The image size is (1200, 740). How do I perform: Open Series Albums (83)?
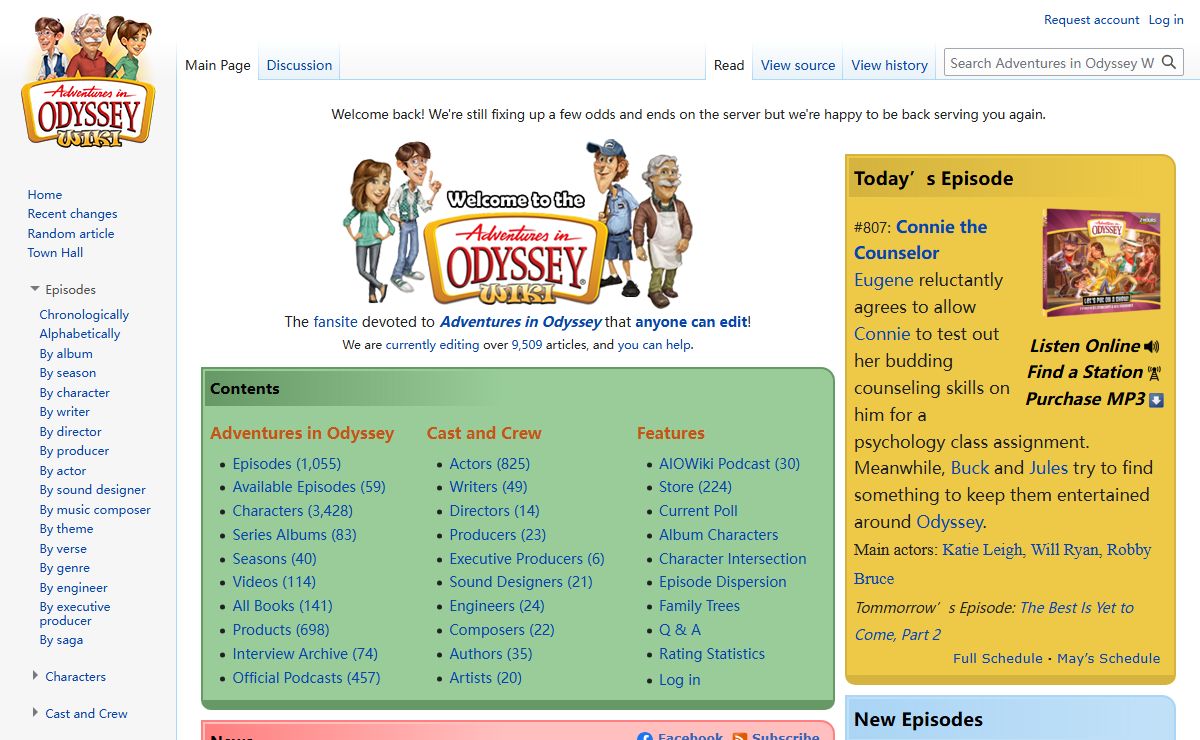(x=295, y=535)
